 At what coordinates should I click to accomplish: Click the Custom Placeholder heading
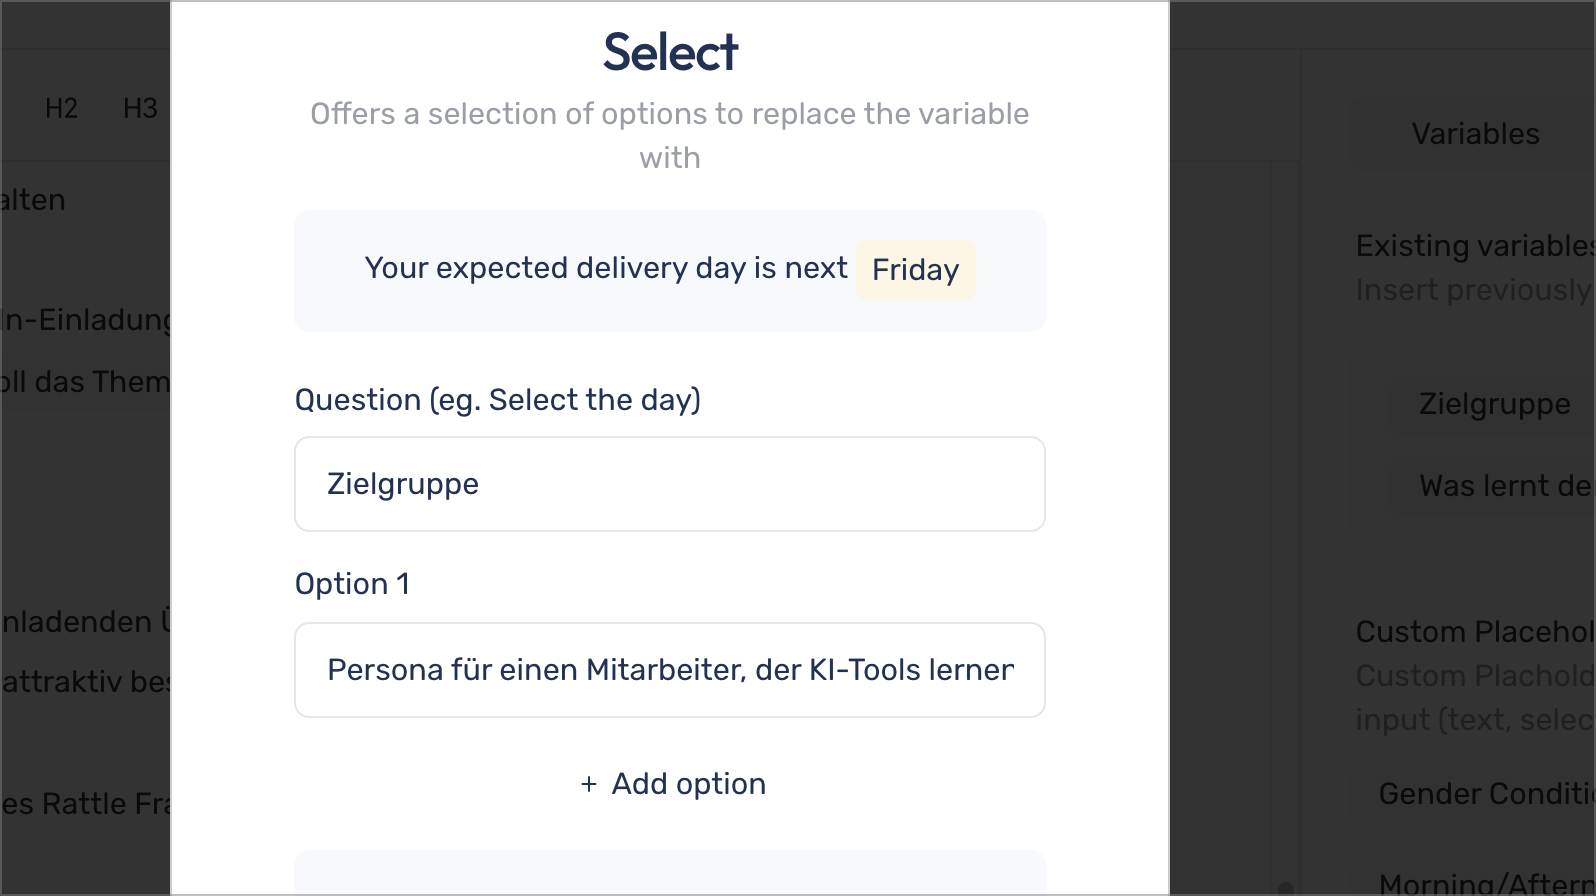click(x=1475, y=632)
